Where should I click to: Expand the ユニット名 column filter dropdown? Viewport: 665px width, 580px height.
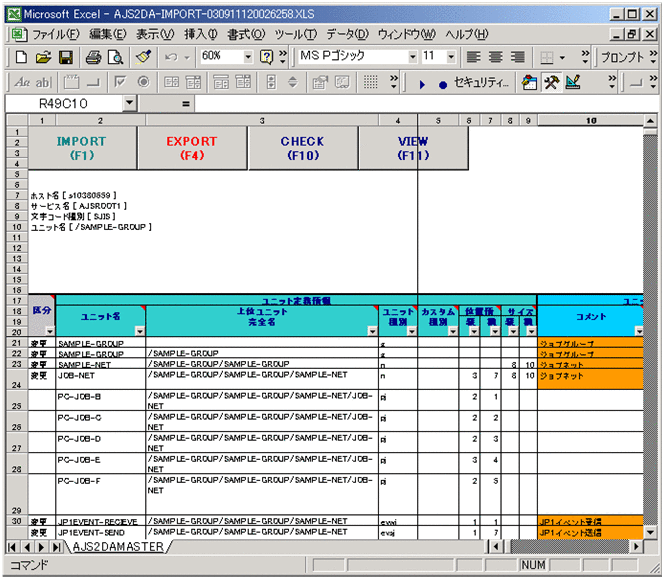tap(138, 330)
